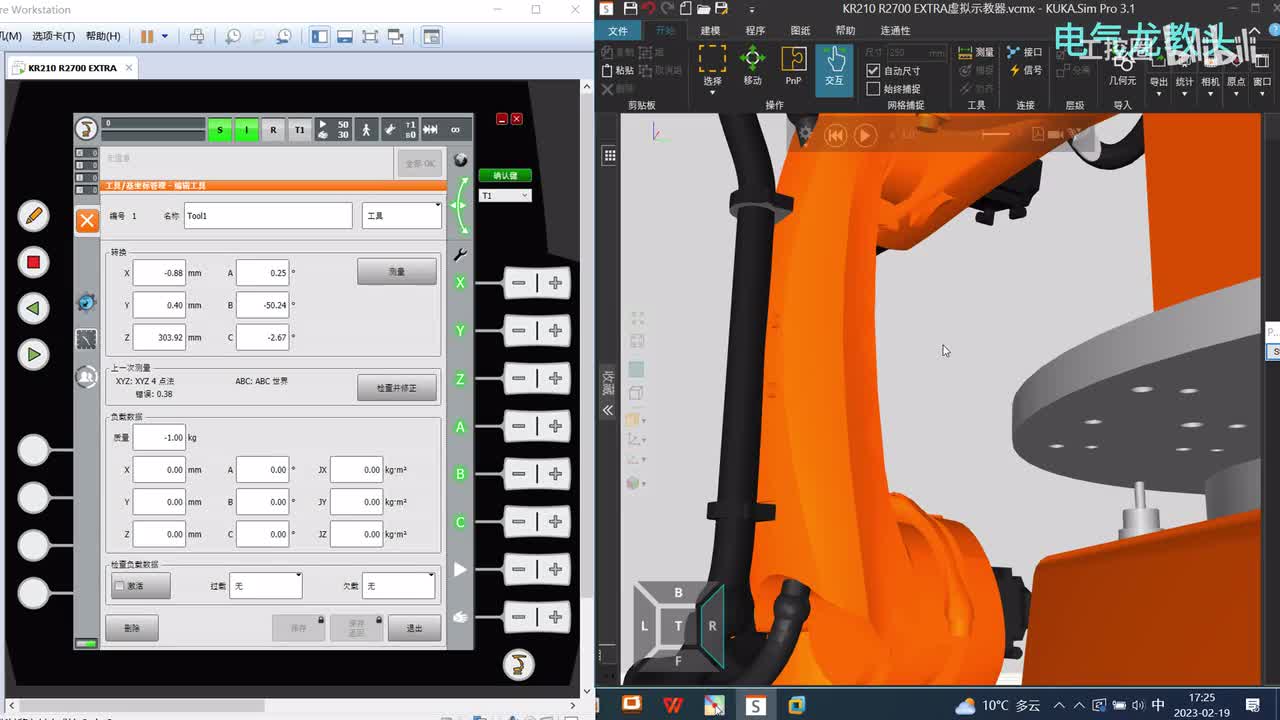Toggle the 自动尺寸 checkbox
The width and height of the screenshot is (1280, 720).
pyautogui.click(x=873, y=71)
